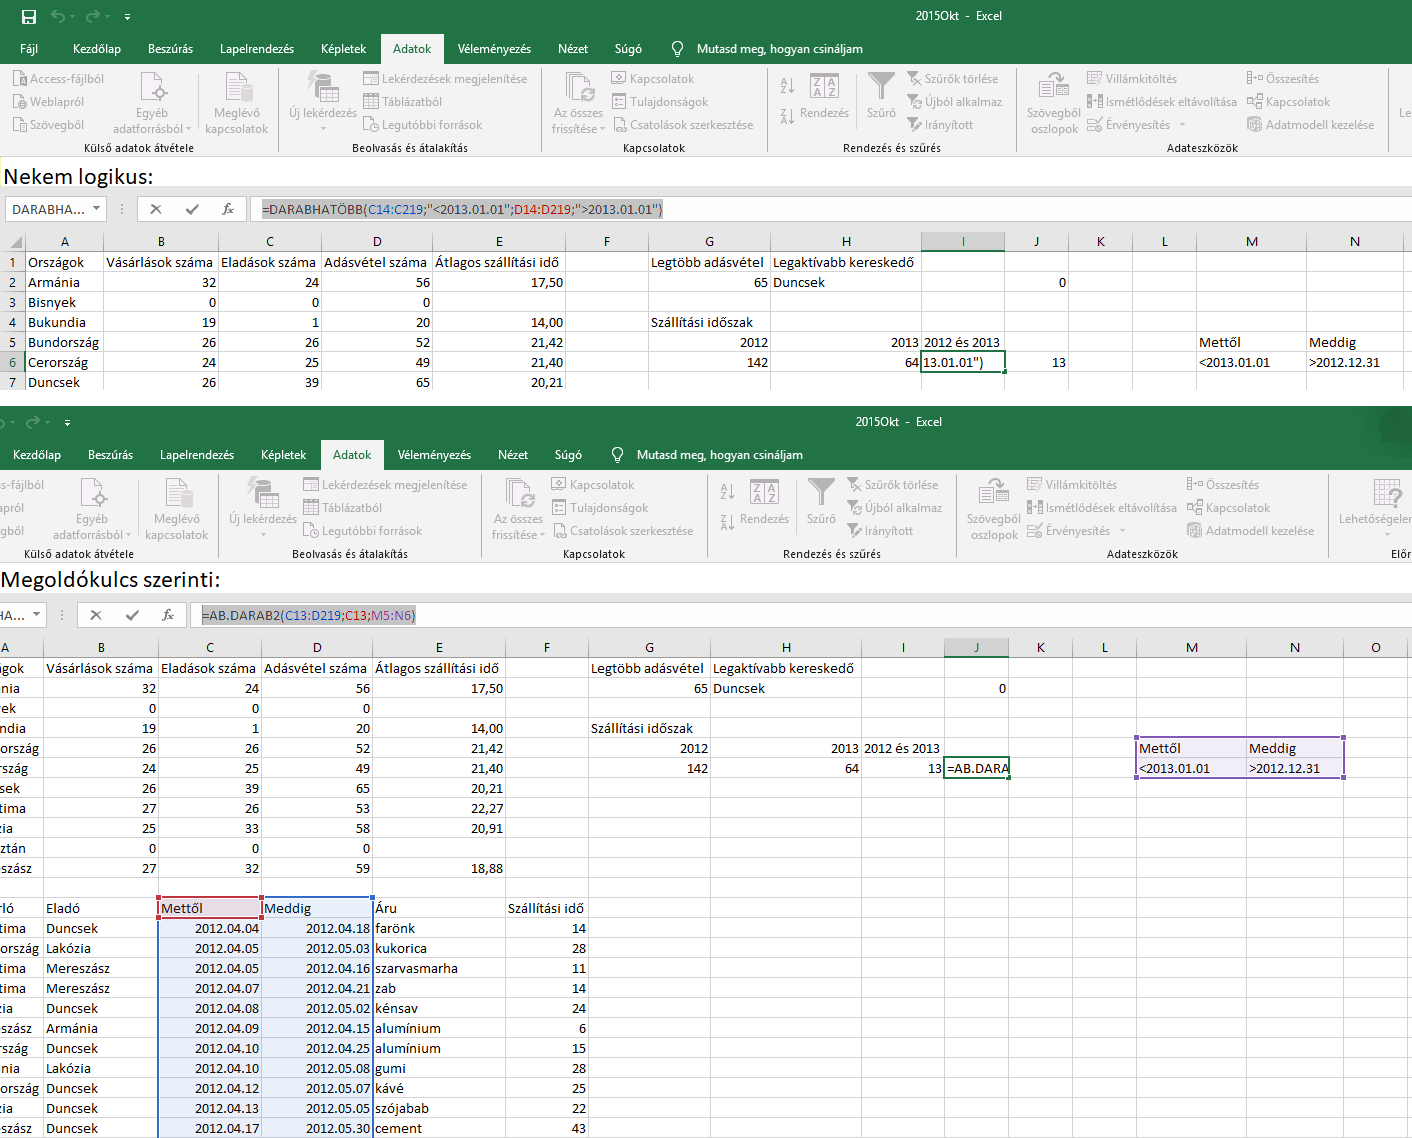Click the 'Szállítási idő' header cell in lower sheet
Screen dimensions: 1412x1138
coord(547,908)
